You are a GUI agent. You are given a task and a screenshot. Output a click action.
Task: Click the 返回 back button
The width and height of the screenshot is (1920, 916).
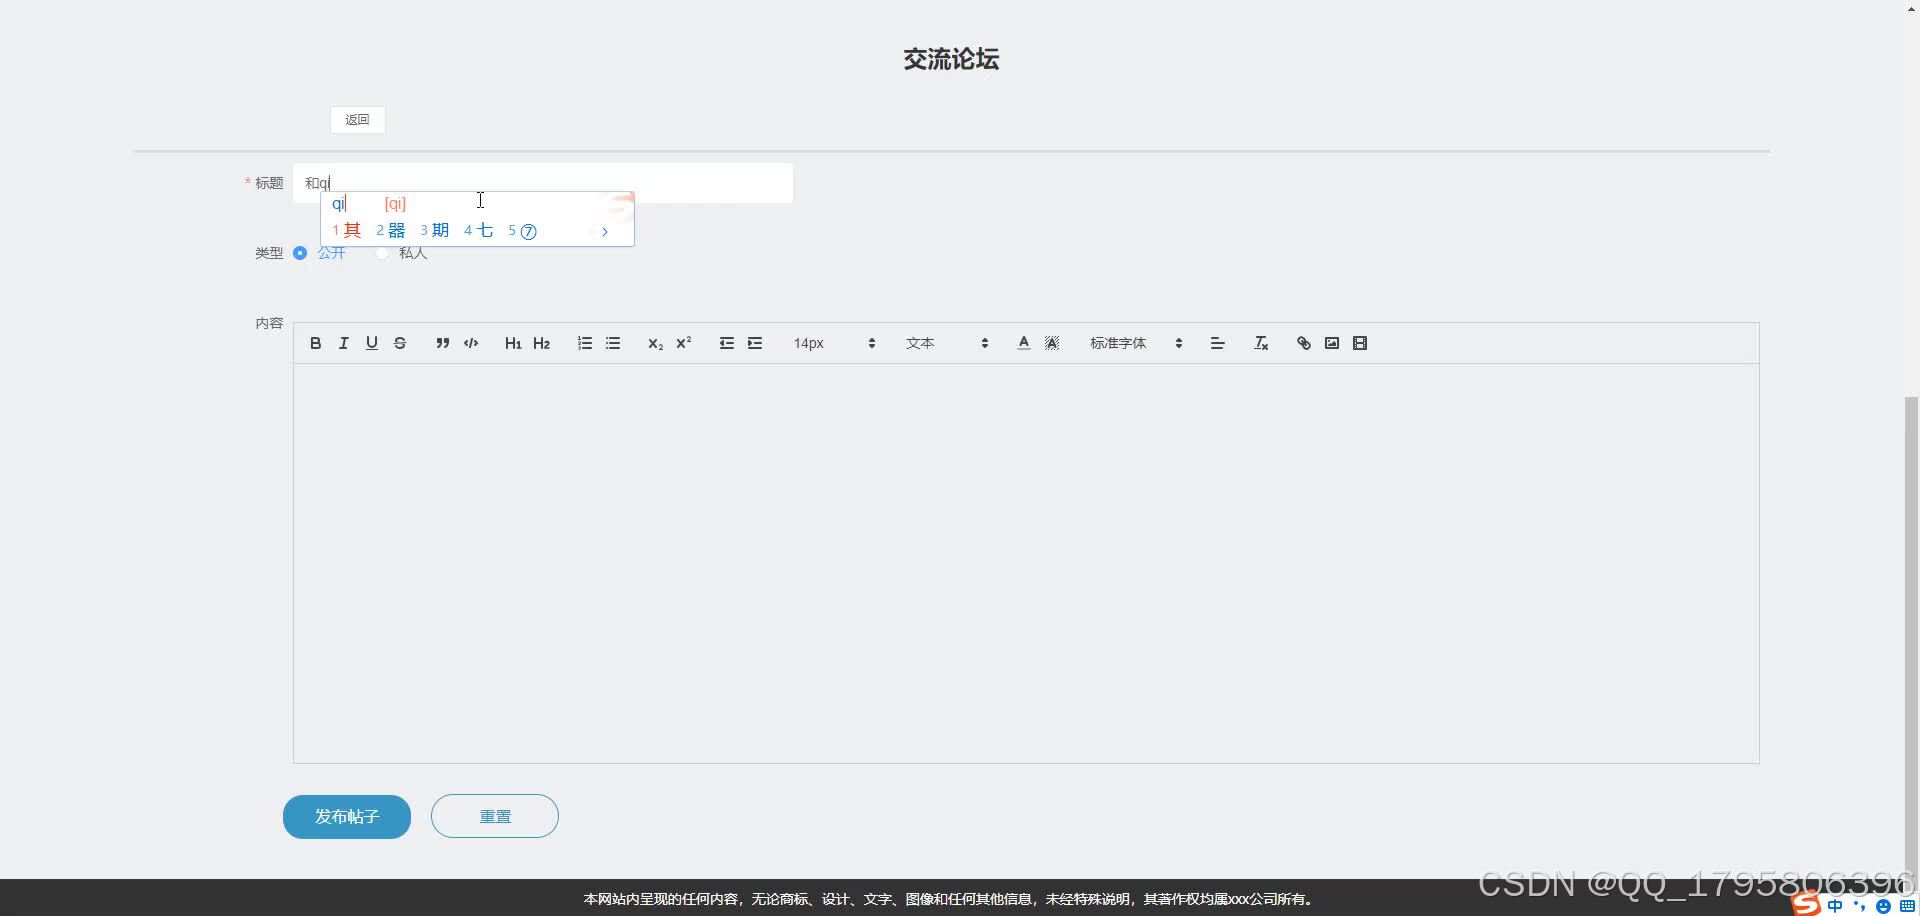click(357, 120)
